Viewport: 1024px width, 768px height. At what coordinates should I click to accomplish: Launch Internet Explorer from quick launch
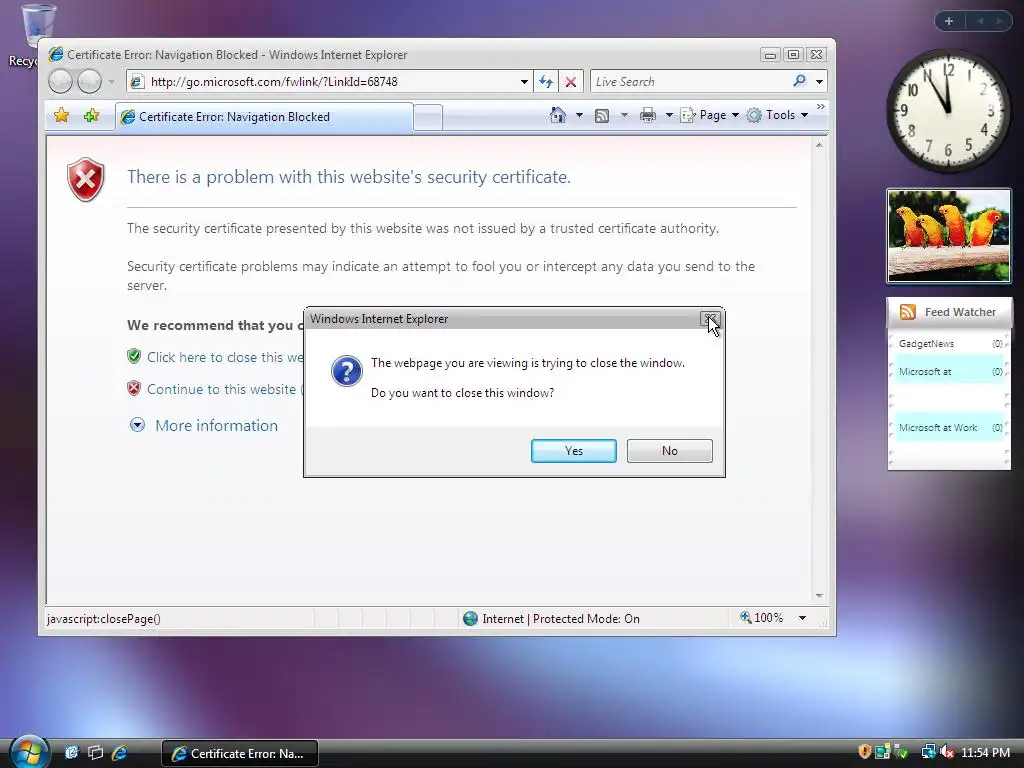(x=119, y=753)
